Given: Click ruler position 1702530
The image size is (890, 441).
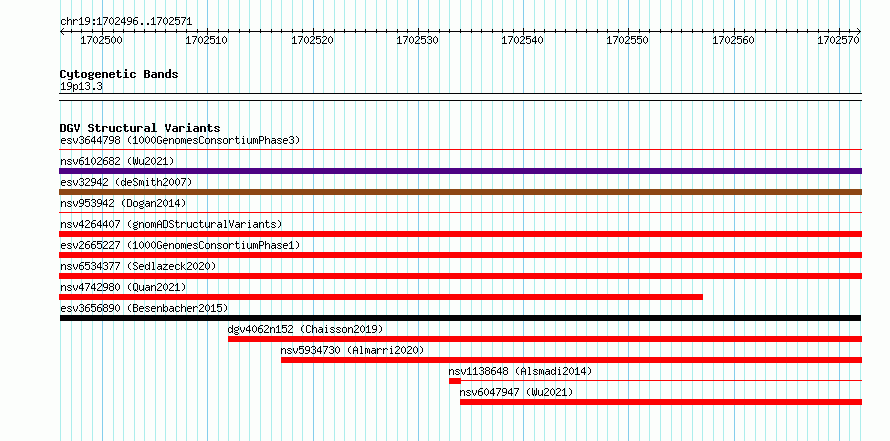Looking at the screenshot, I should coord(418,40).
